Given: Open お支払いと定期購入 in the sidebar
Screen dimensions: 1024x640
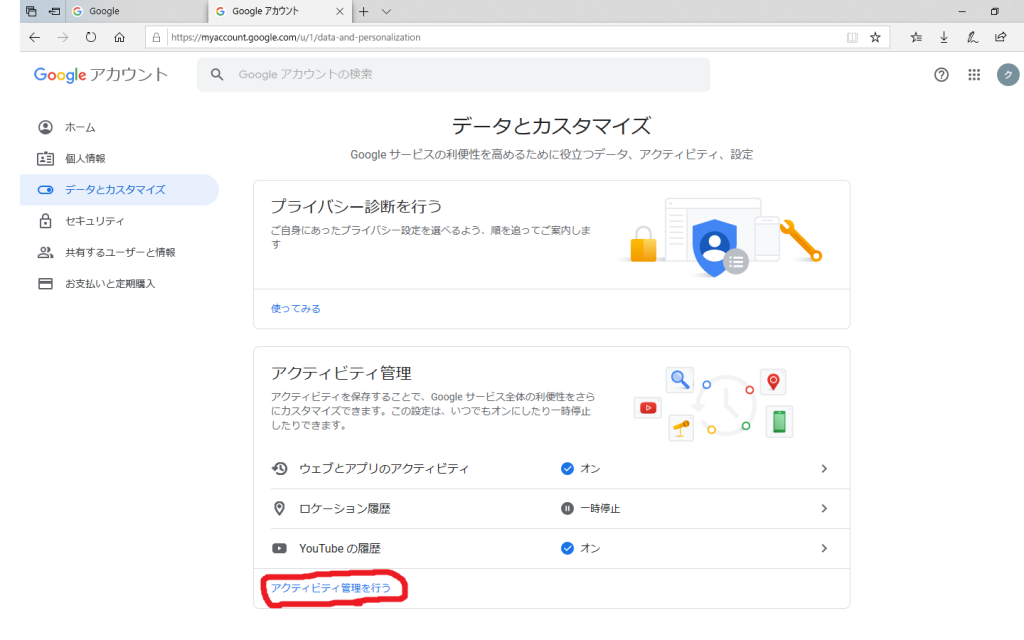Looking at the screenshot, I should [120, 284].
